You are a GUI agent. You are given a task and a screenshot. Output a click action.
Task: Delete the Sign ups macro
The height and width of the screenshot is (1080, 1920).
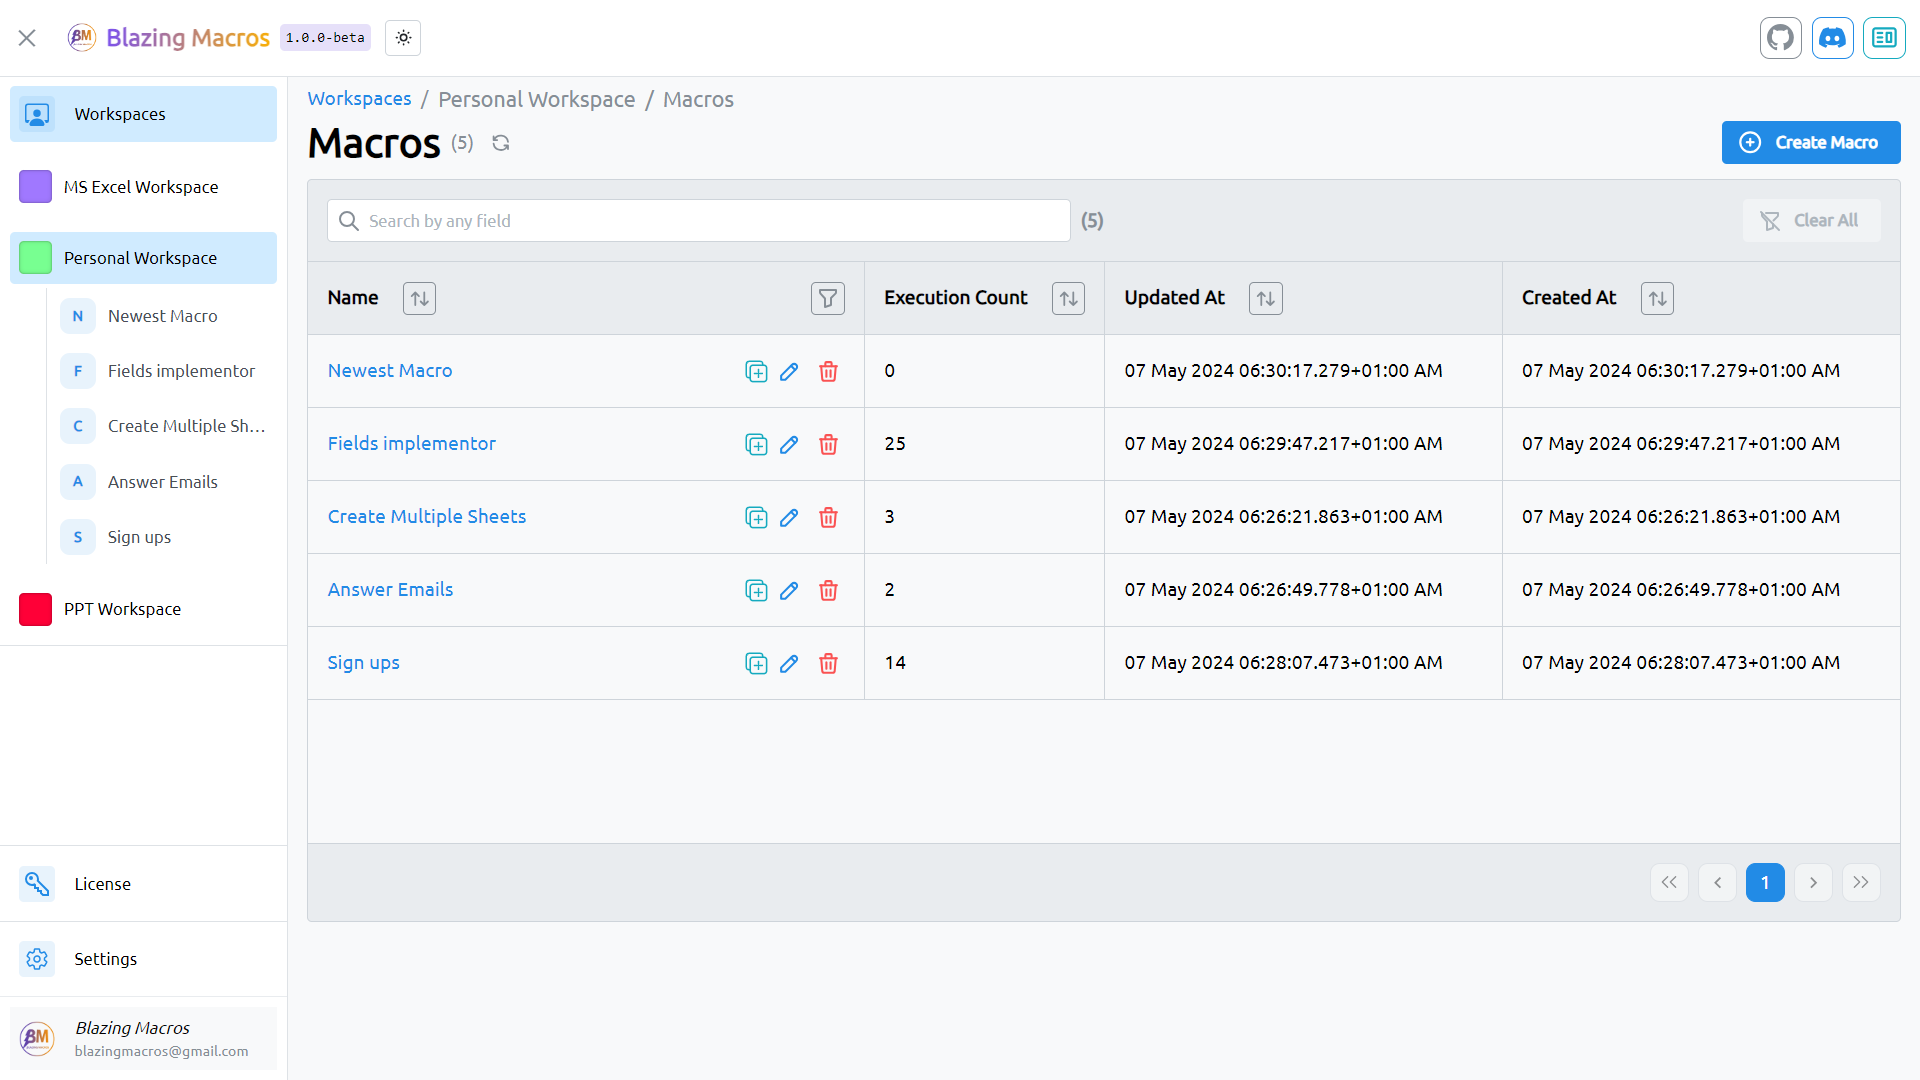(828, 663)
